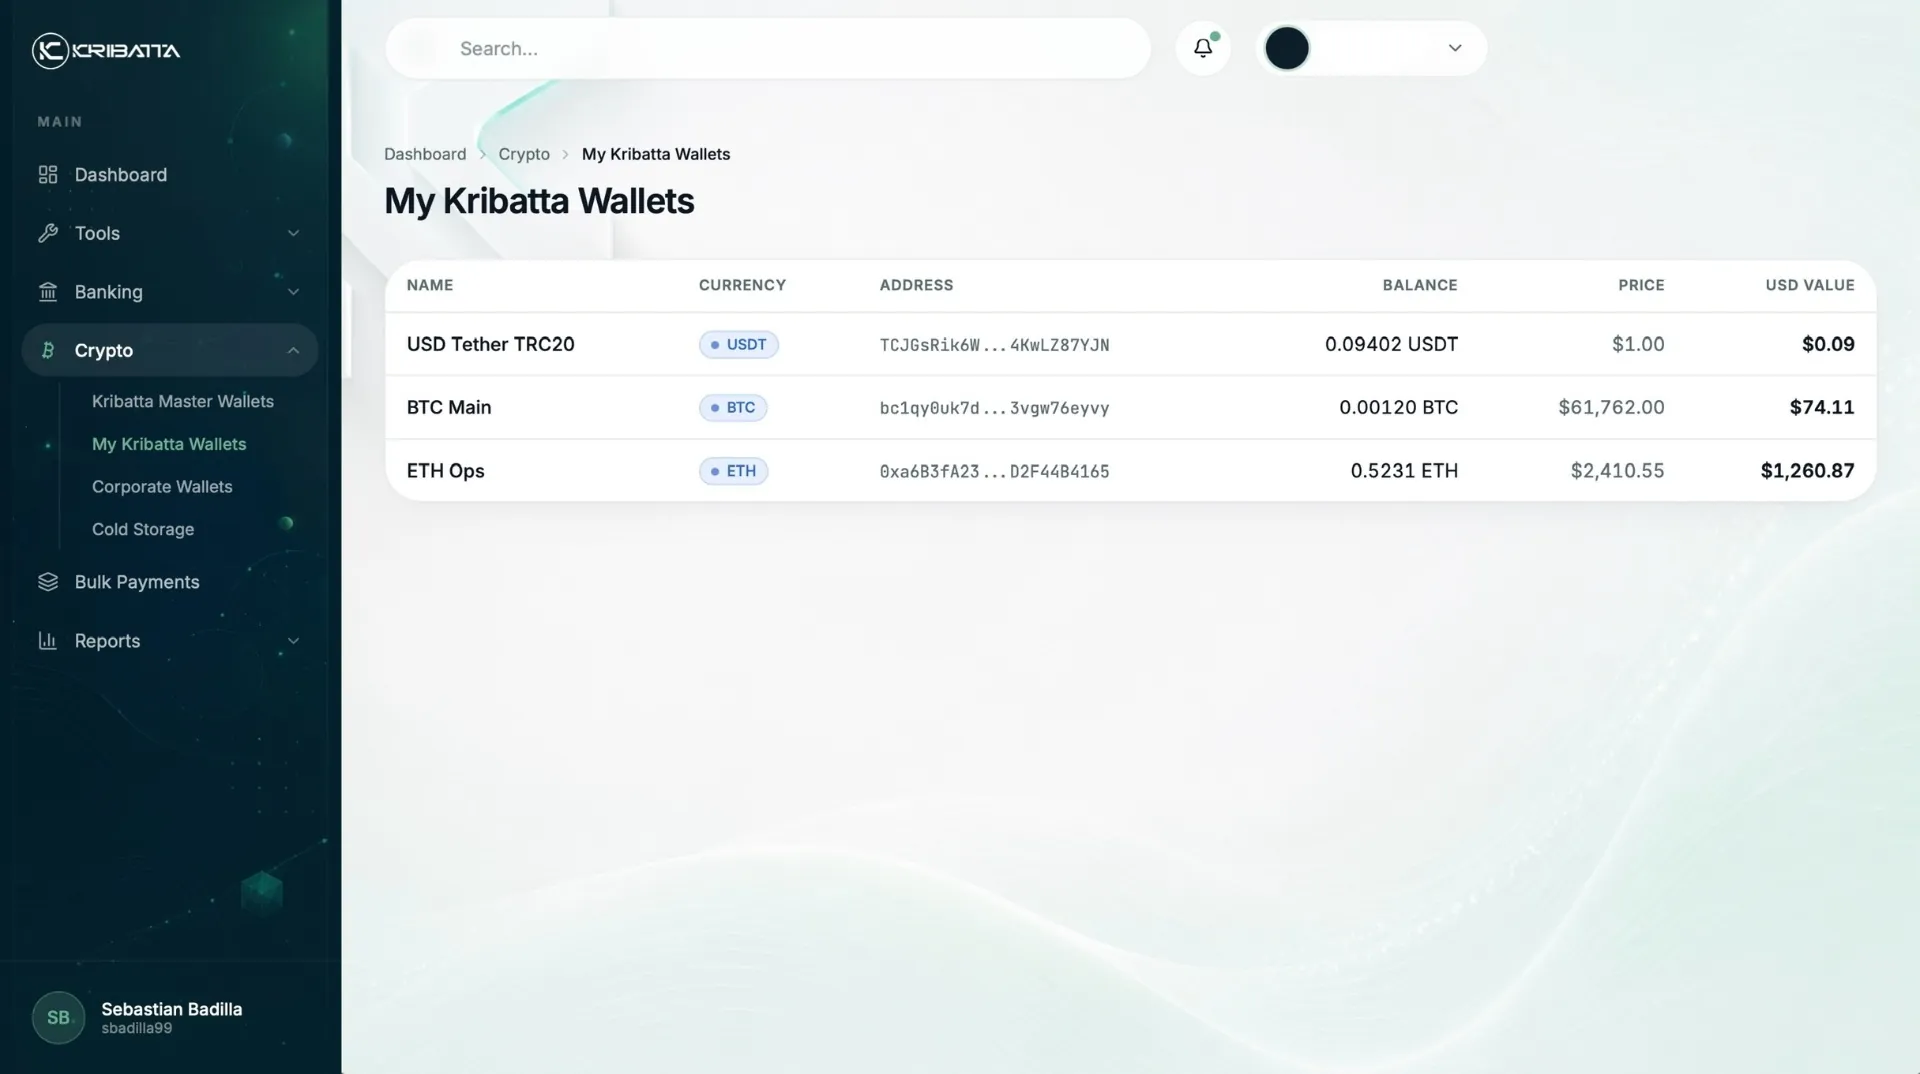This screenshot has height=1074, width=1920.
Task: Click the USDT currency badge
Action: (x=738, y=344)
